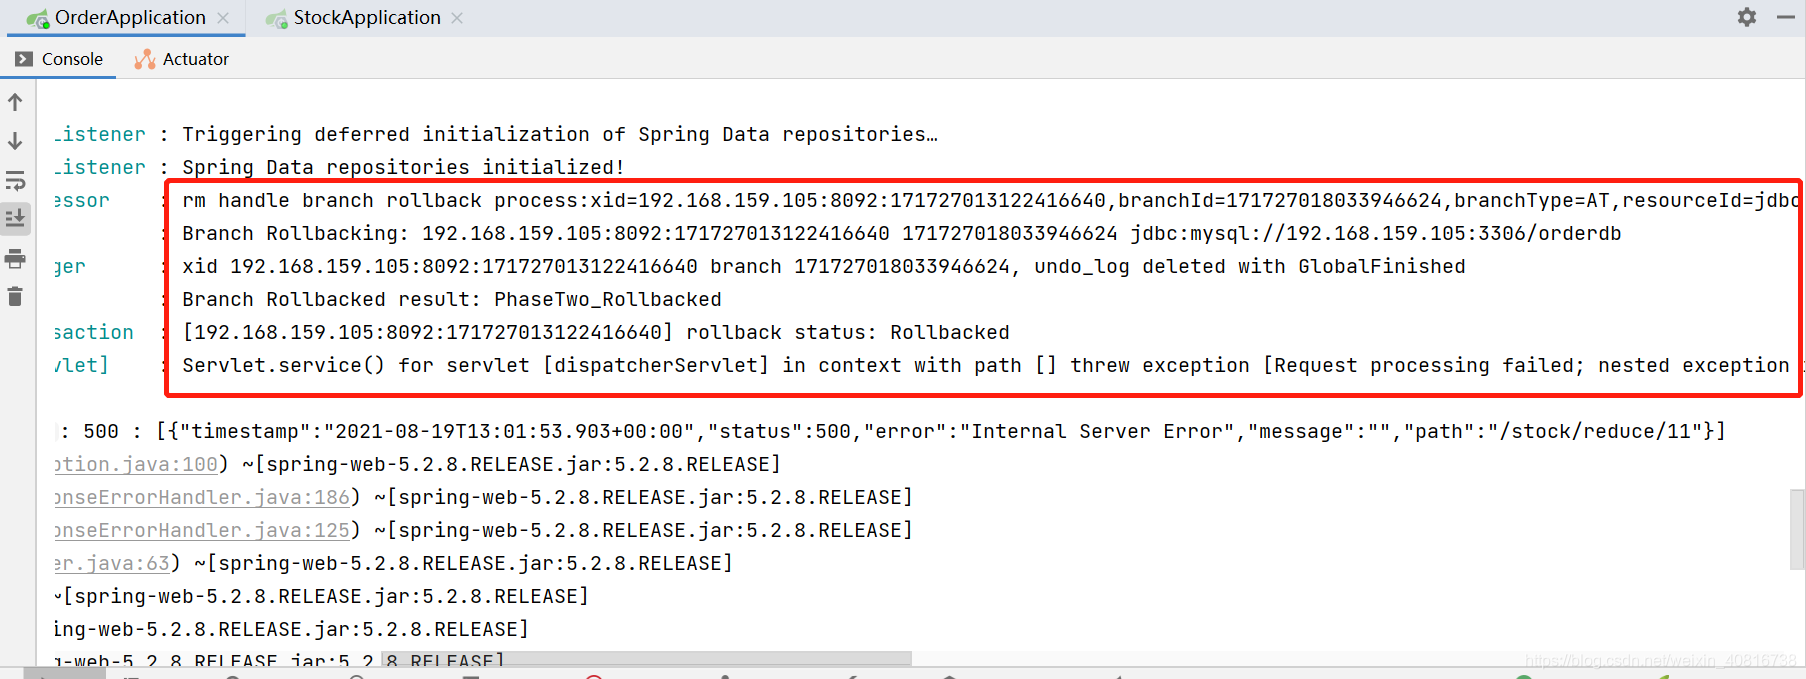The height and width of the screenshot is (679, 1806).
Task: Open the link ending in 'nseErrorHandler.java:186'
Action: point(202,497)
